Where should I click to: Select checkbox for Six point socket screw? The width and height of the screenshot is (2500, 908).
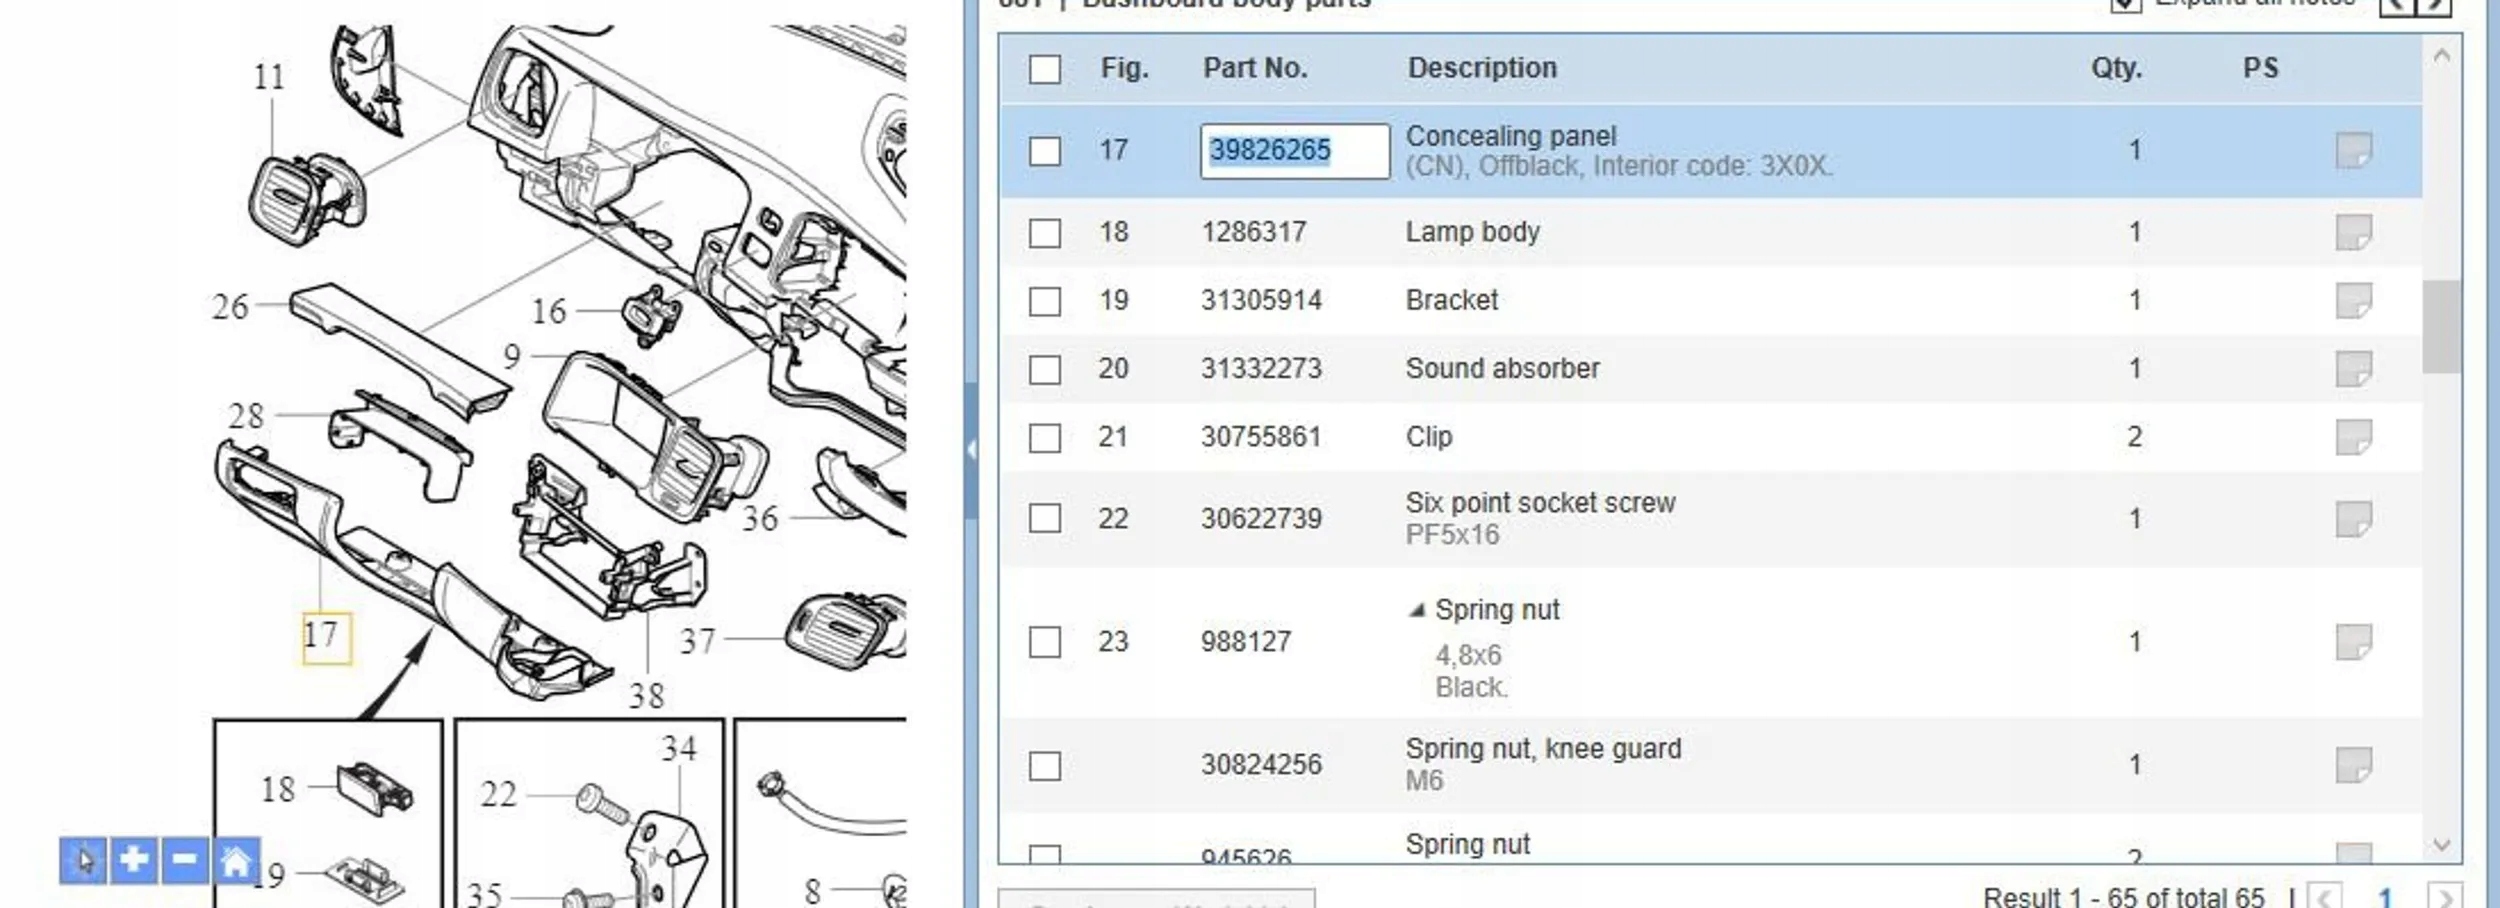point(1045,518)
